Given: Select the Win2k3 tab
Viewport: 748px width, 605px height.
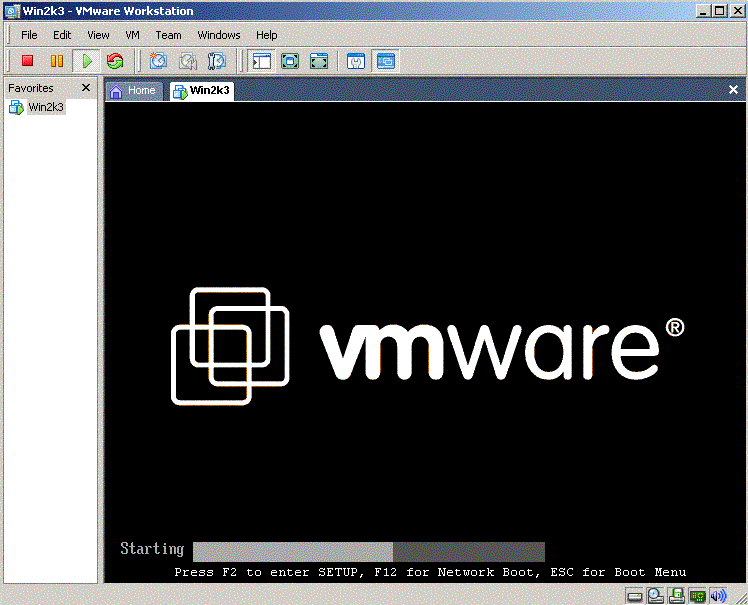Looking at the screenshot, I should tap(202, 91).
